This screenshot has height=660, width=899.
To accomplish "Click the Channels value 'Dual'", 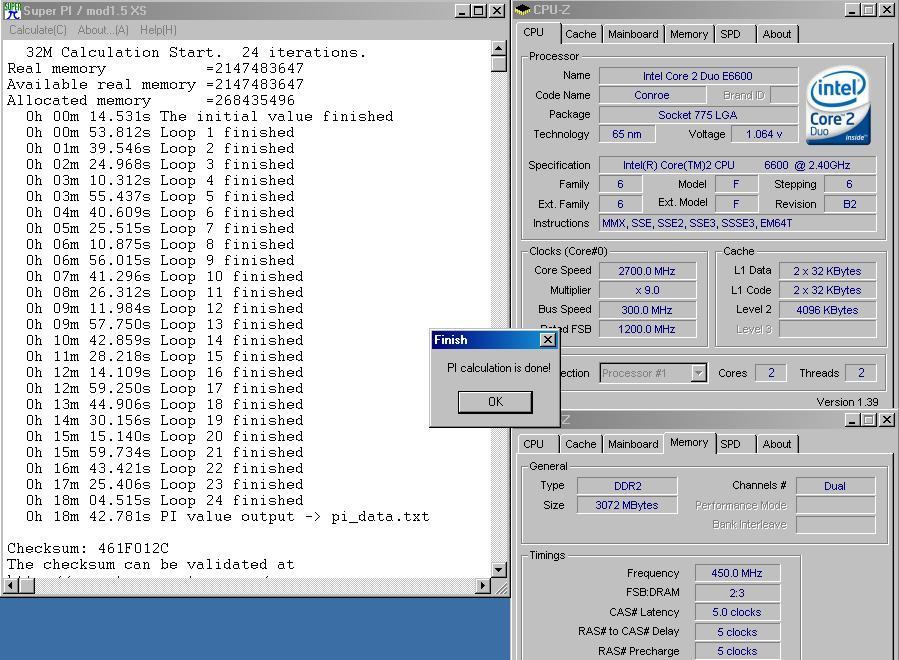I will pyautogui.click(x=835, y=486).
